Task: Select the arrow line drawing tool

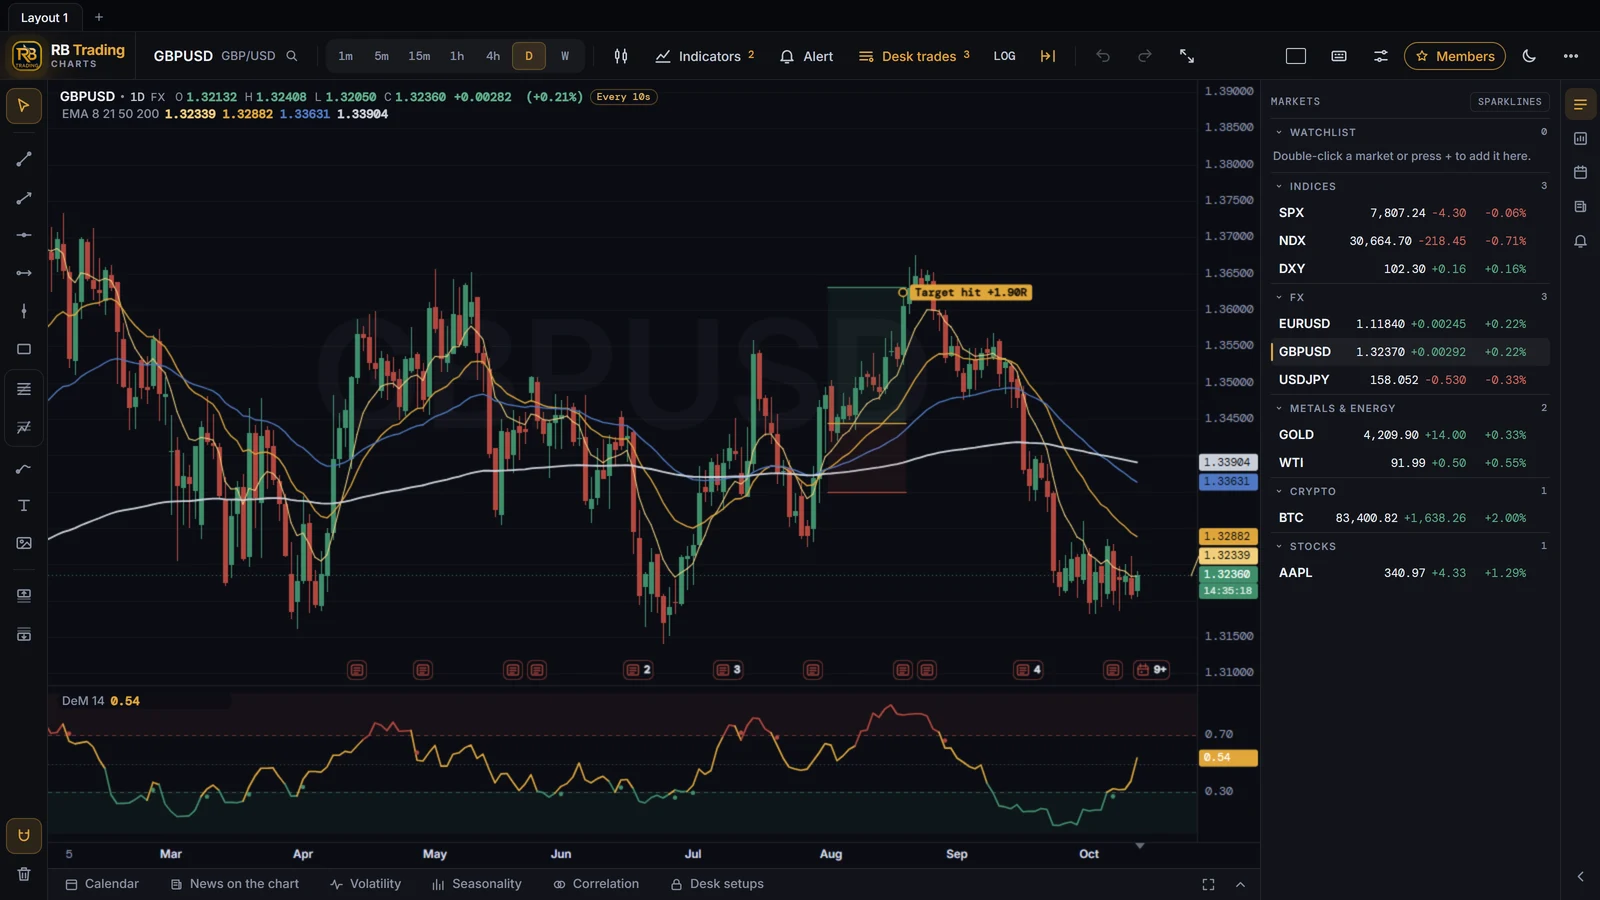Action: 24,198
